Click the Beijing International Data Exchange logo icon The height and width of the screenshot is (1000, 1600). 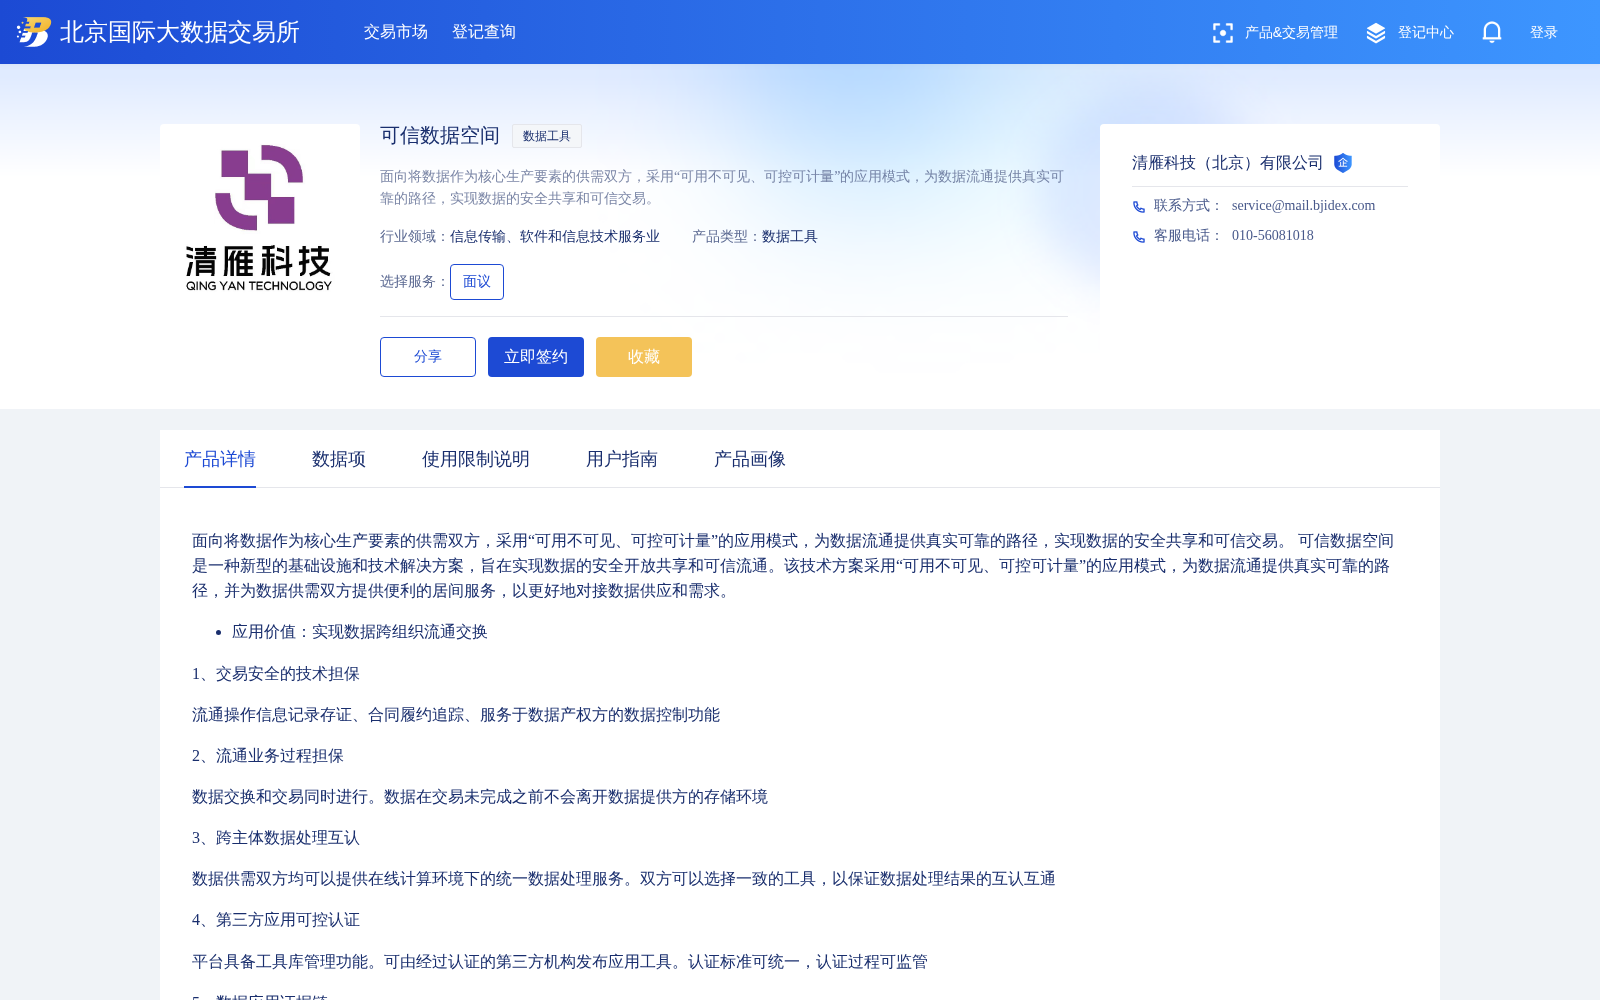33,32
